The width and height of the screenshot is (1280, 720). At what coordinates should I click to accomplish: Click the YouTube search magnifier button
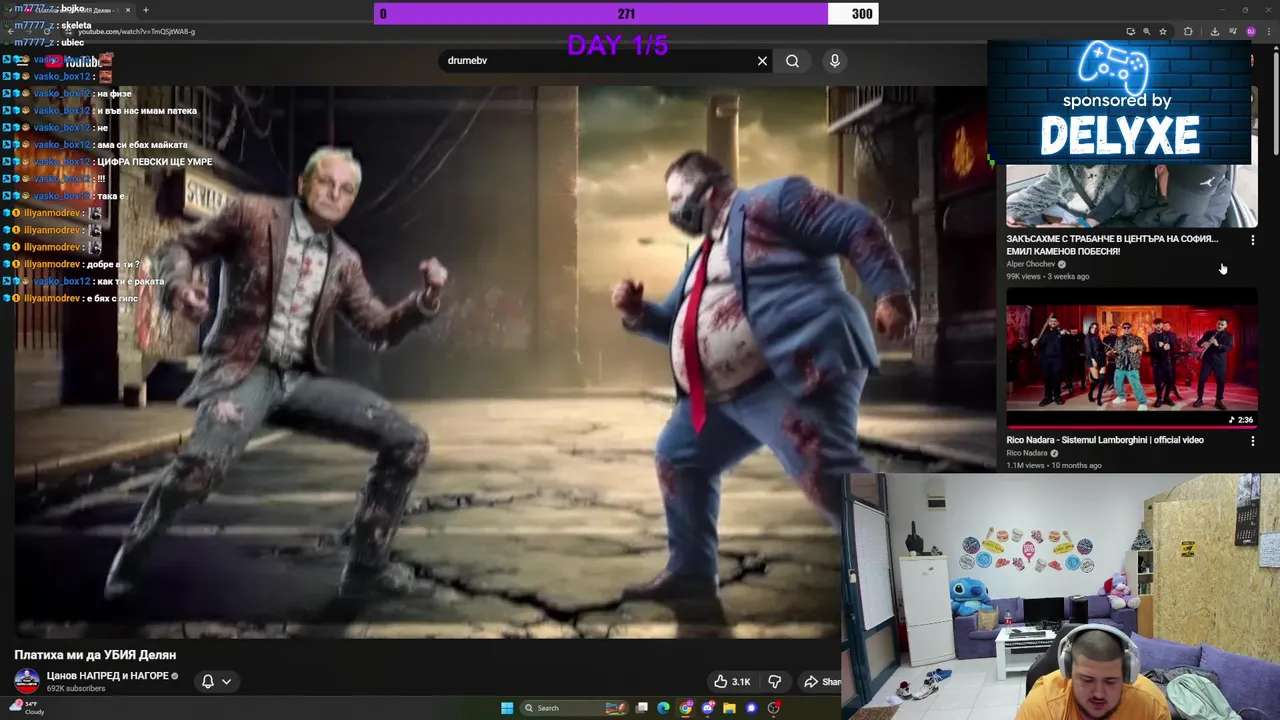tap(792, 61)
